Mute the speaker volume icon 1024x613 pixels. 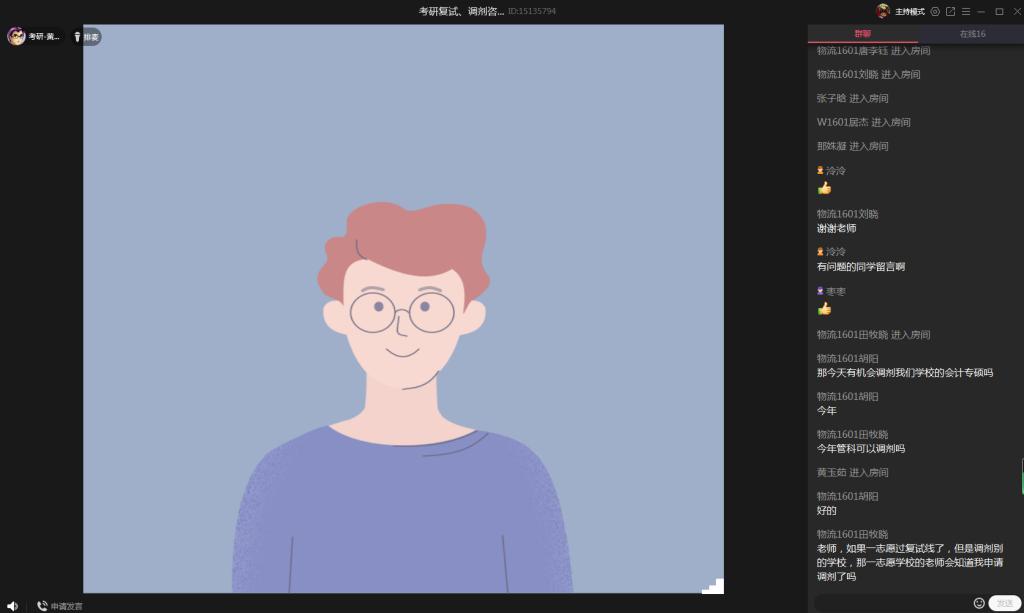pyautogui.click(x=12, y=605)
